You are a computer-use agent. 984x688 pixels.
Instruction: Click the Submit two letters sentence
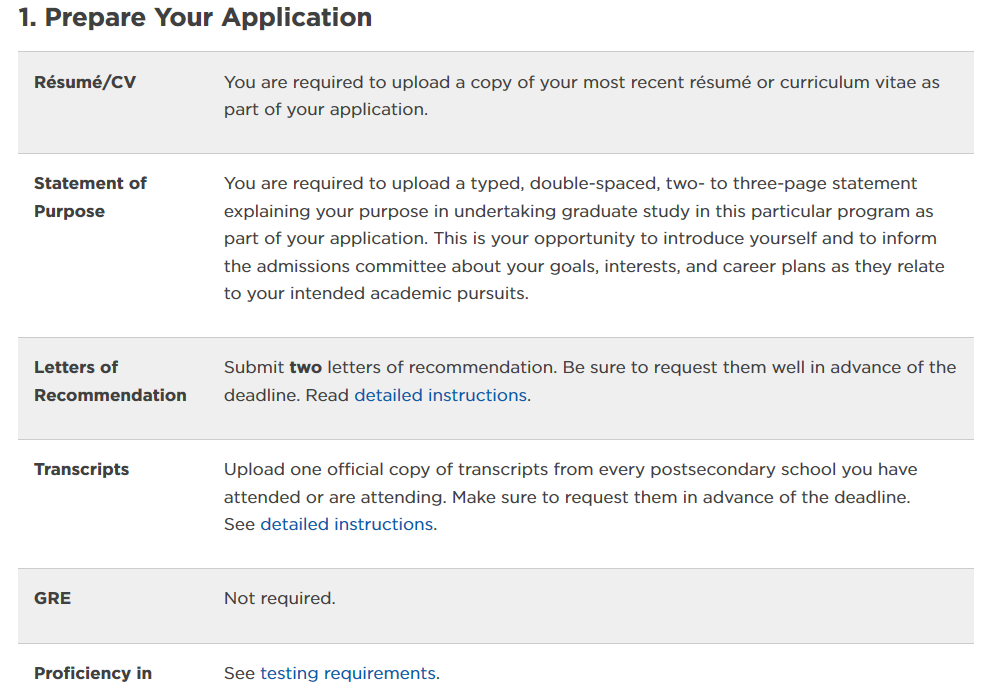(390, 367)
